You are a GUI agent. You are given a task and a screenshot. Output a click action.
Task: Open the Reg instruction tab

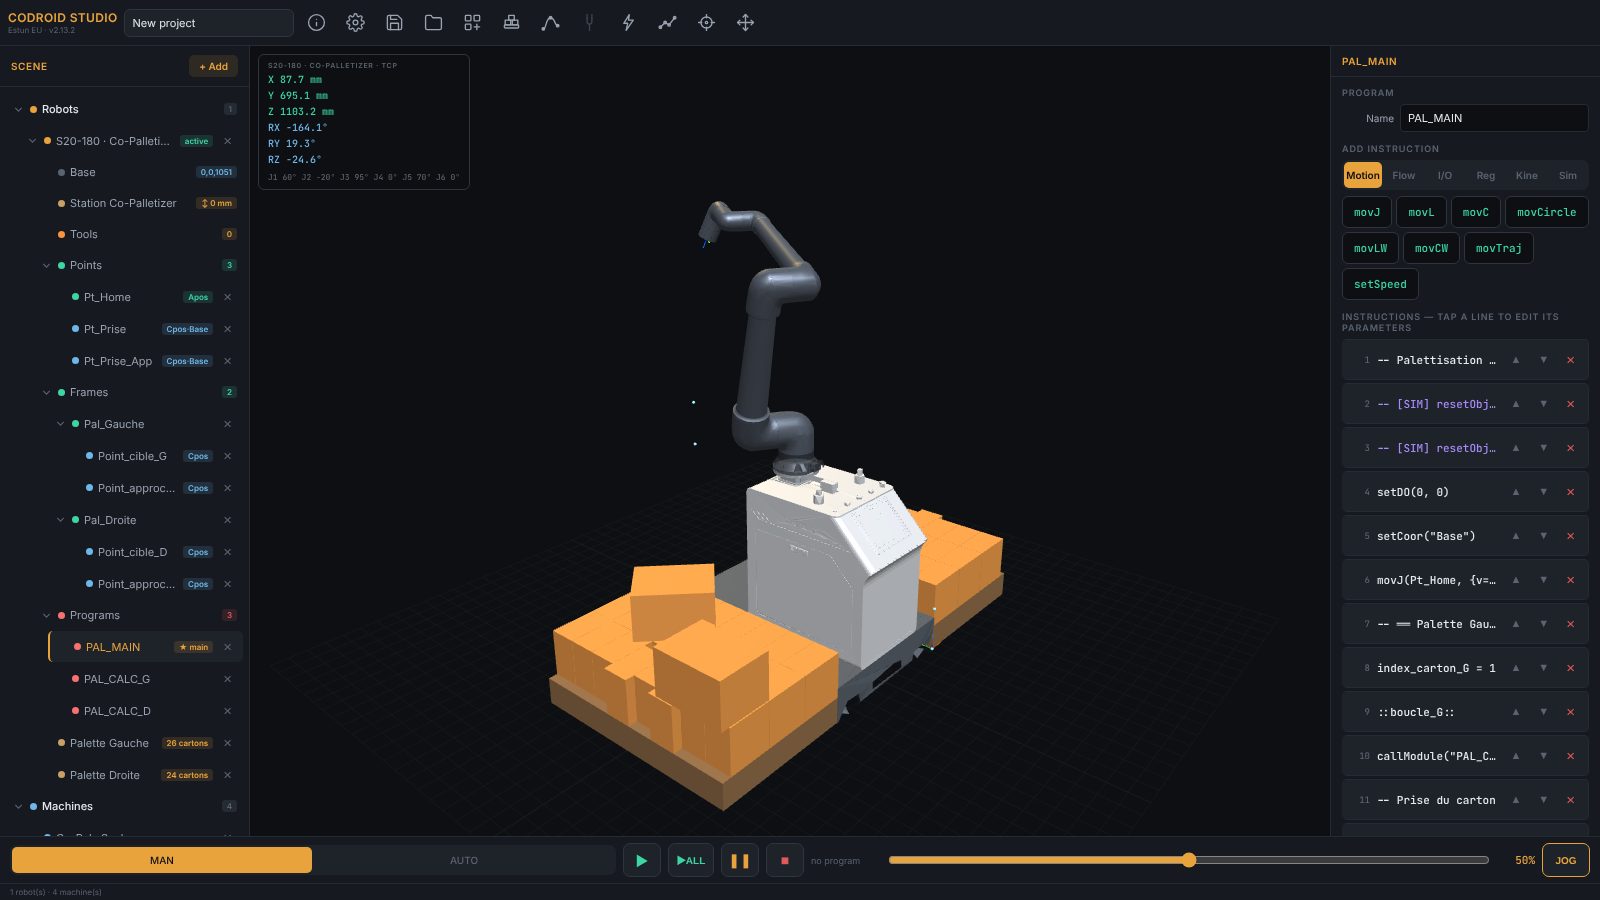[1486, 175]
